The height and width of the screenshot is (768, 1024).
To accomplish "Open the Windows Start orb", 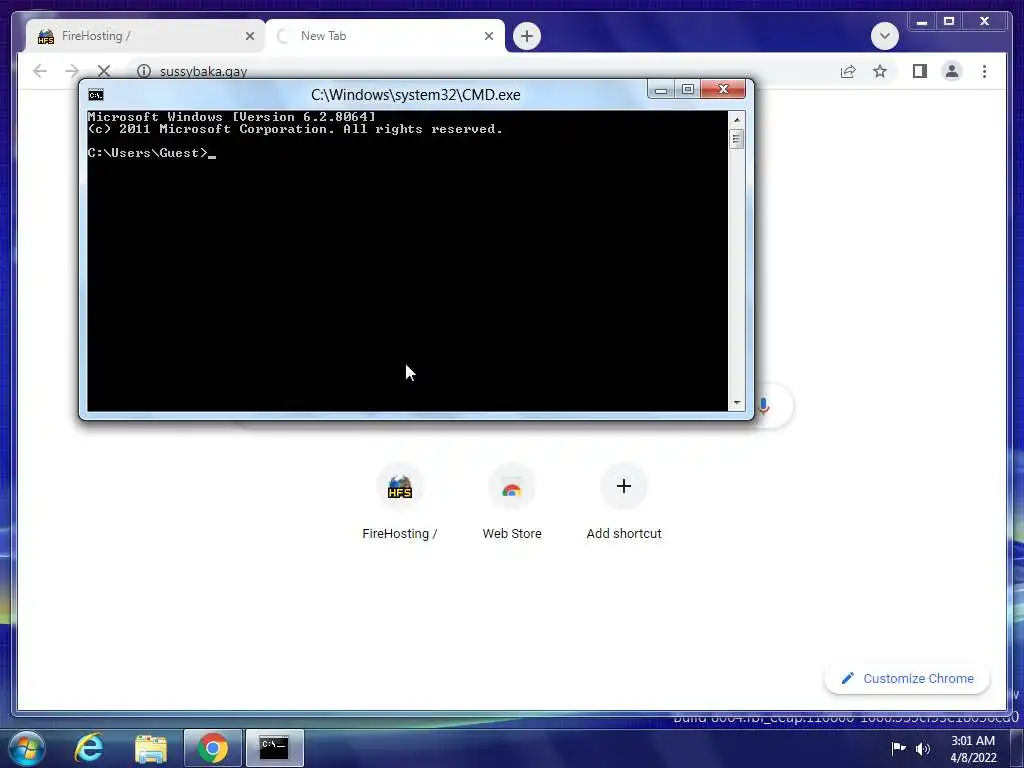I will pos(27,748).
